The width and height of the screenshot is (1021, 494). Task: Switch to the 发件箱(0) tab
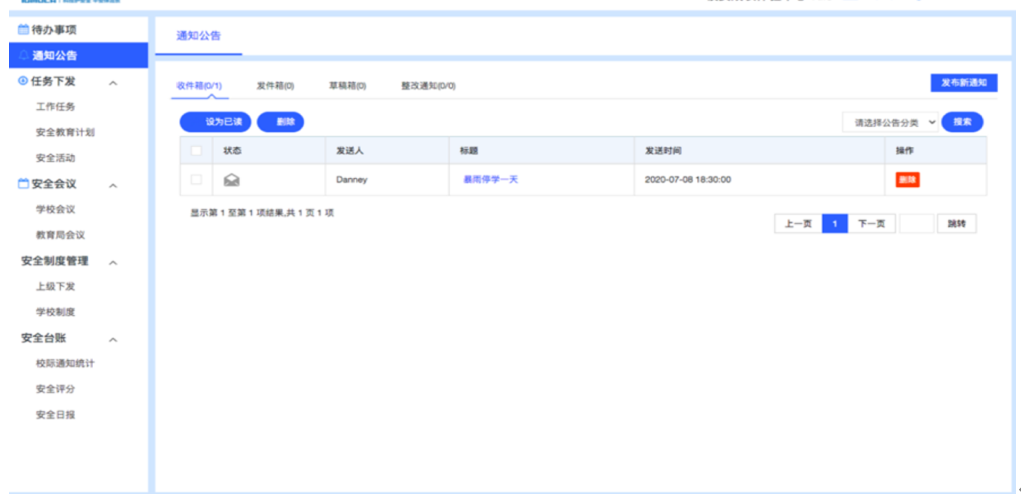275,86
